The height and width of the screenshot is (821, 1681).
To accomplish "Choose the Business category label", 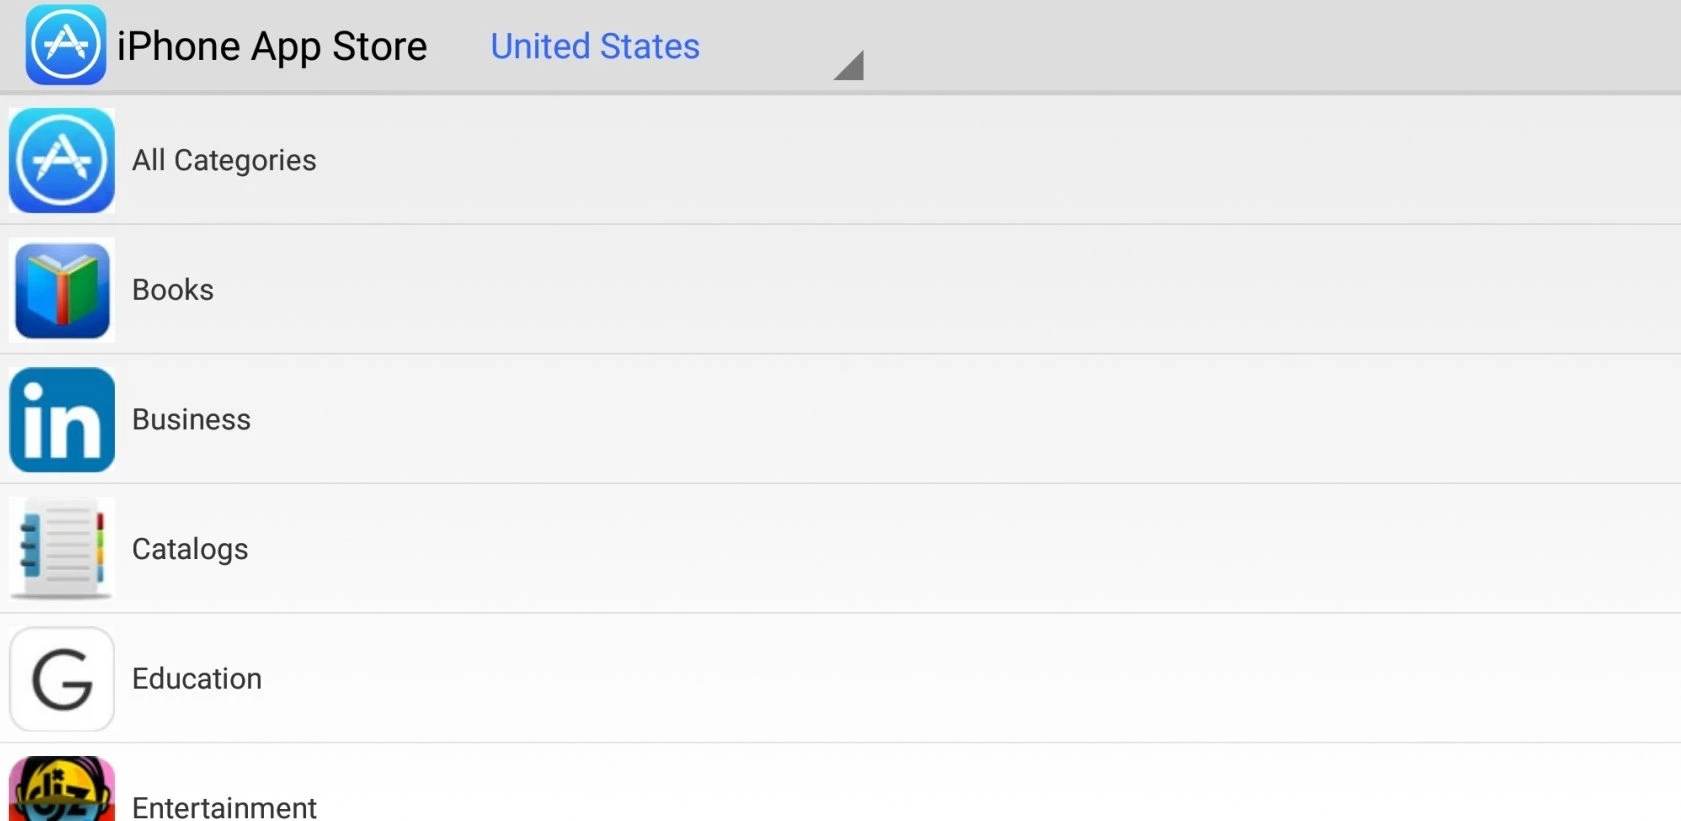I will click(x=191, y=419).
